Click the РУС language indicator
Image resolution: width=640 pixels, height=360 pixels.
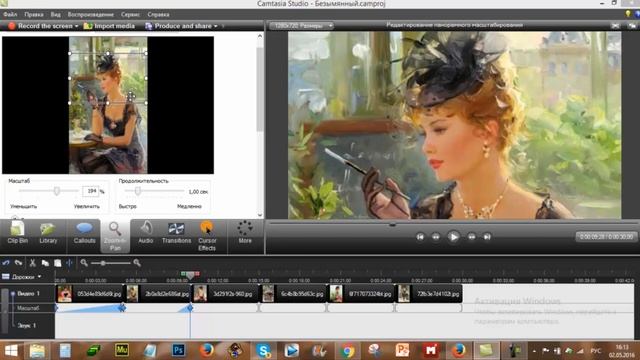(596, 351)
